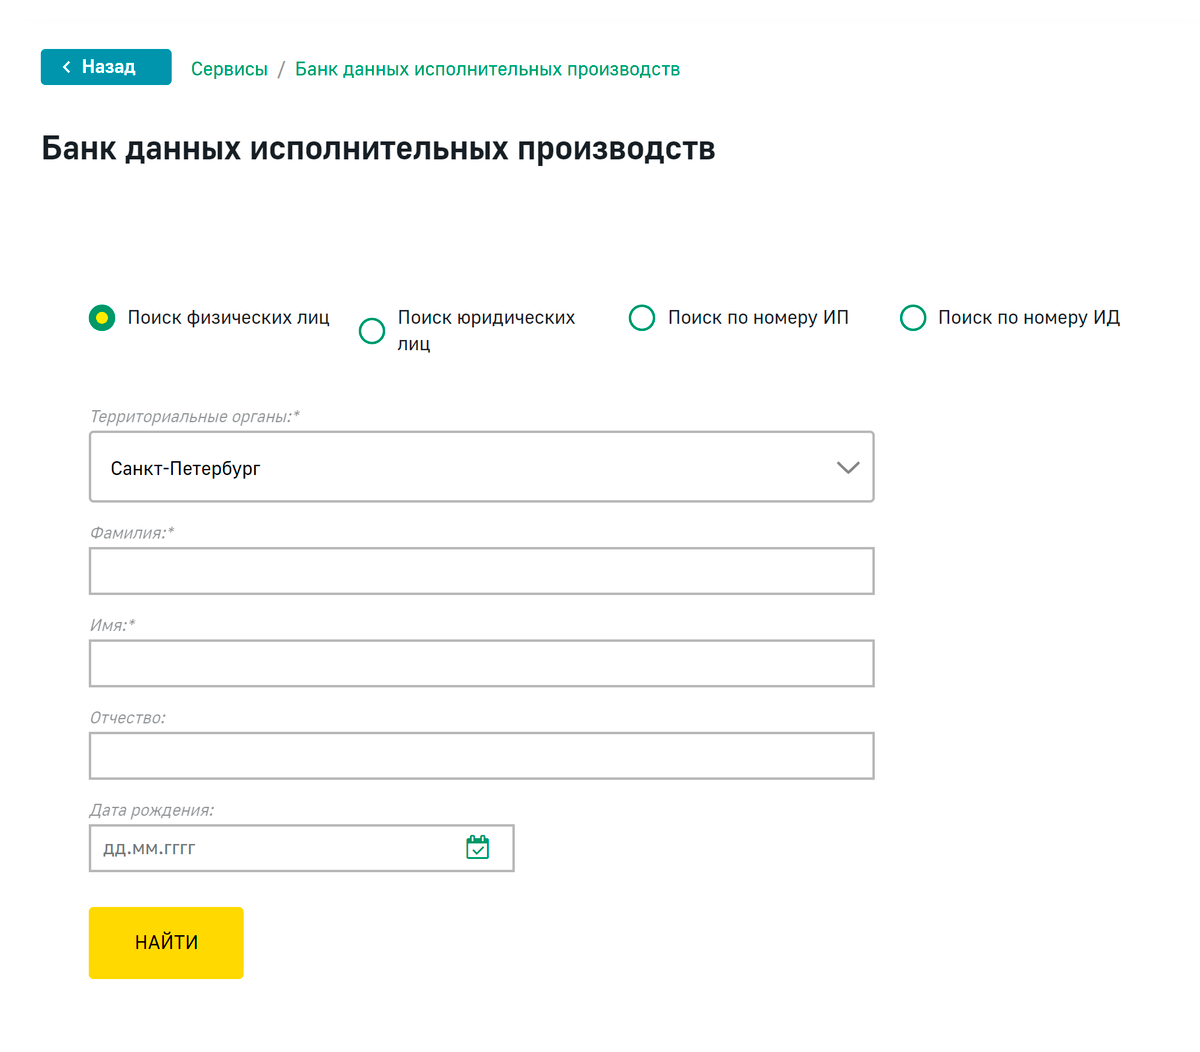Choose the 'Поиск по номеру ИП' radio option
This screenshot has height=1052, width=1200.
click(x=642, y=318)
